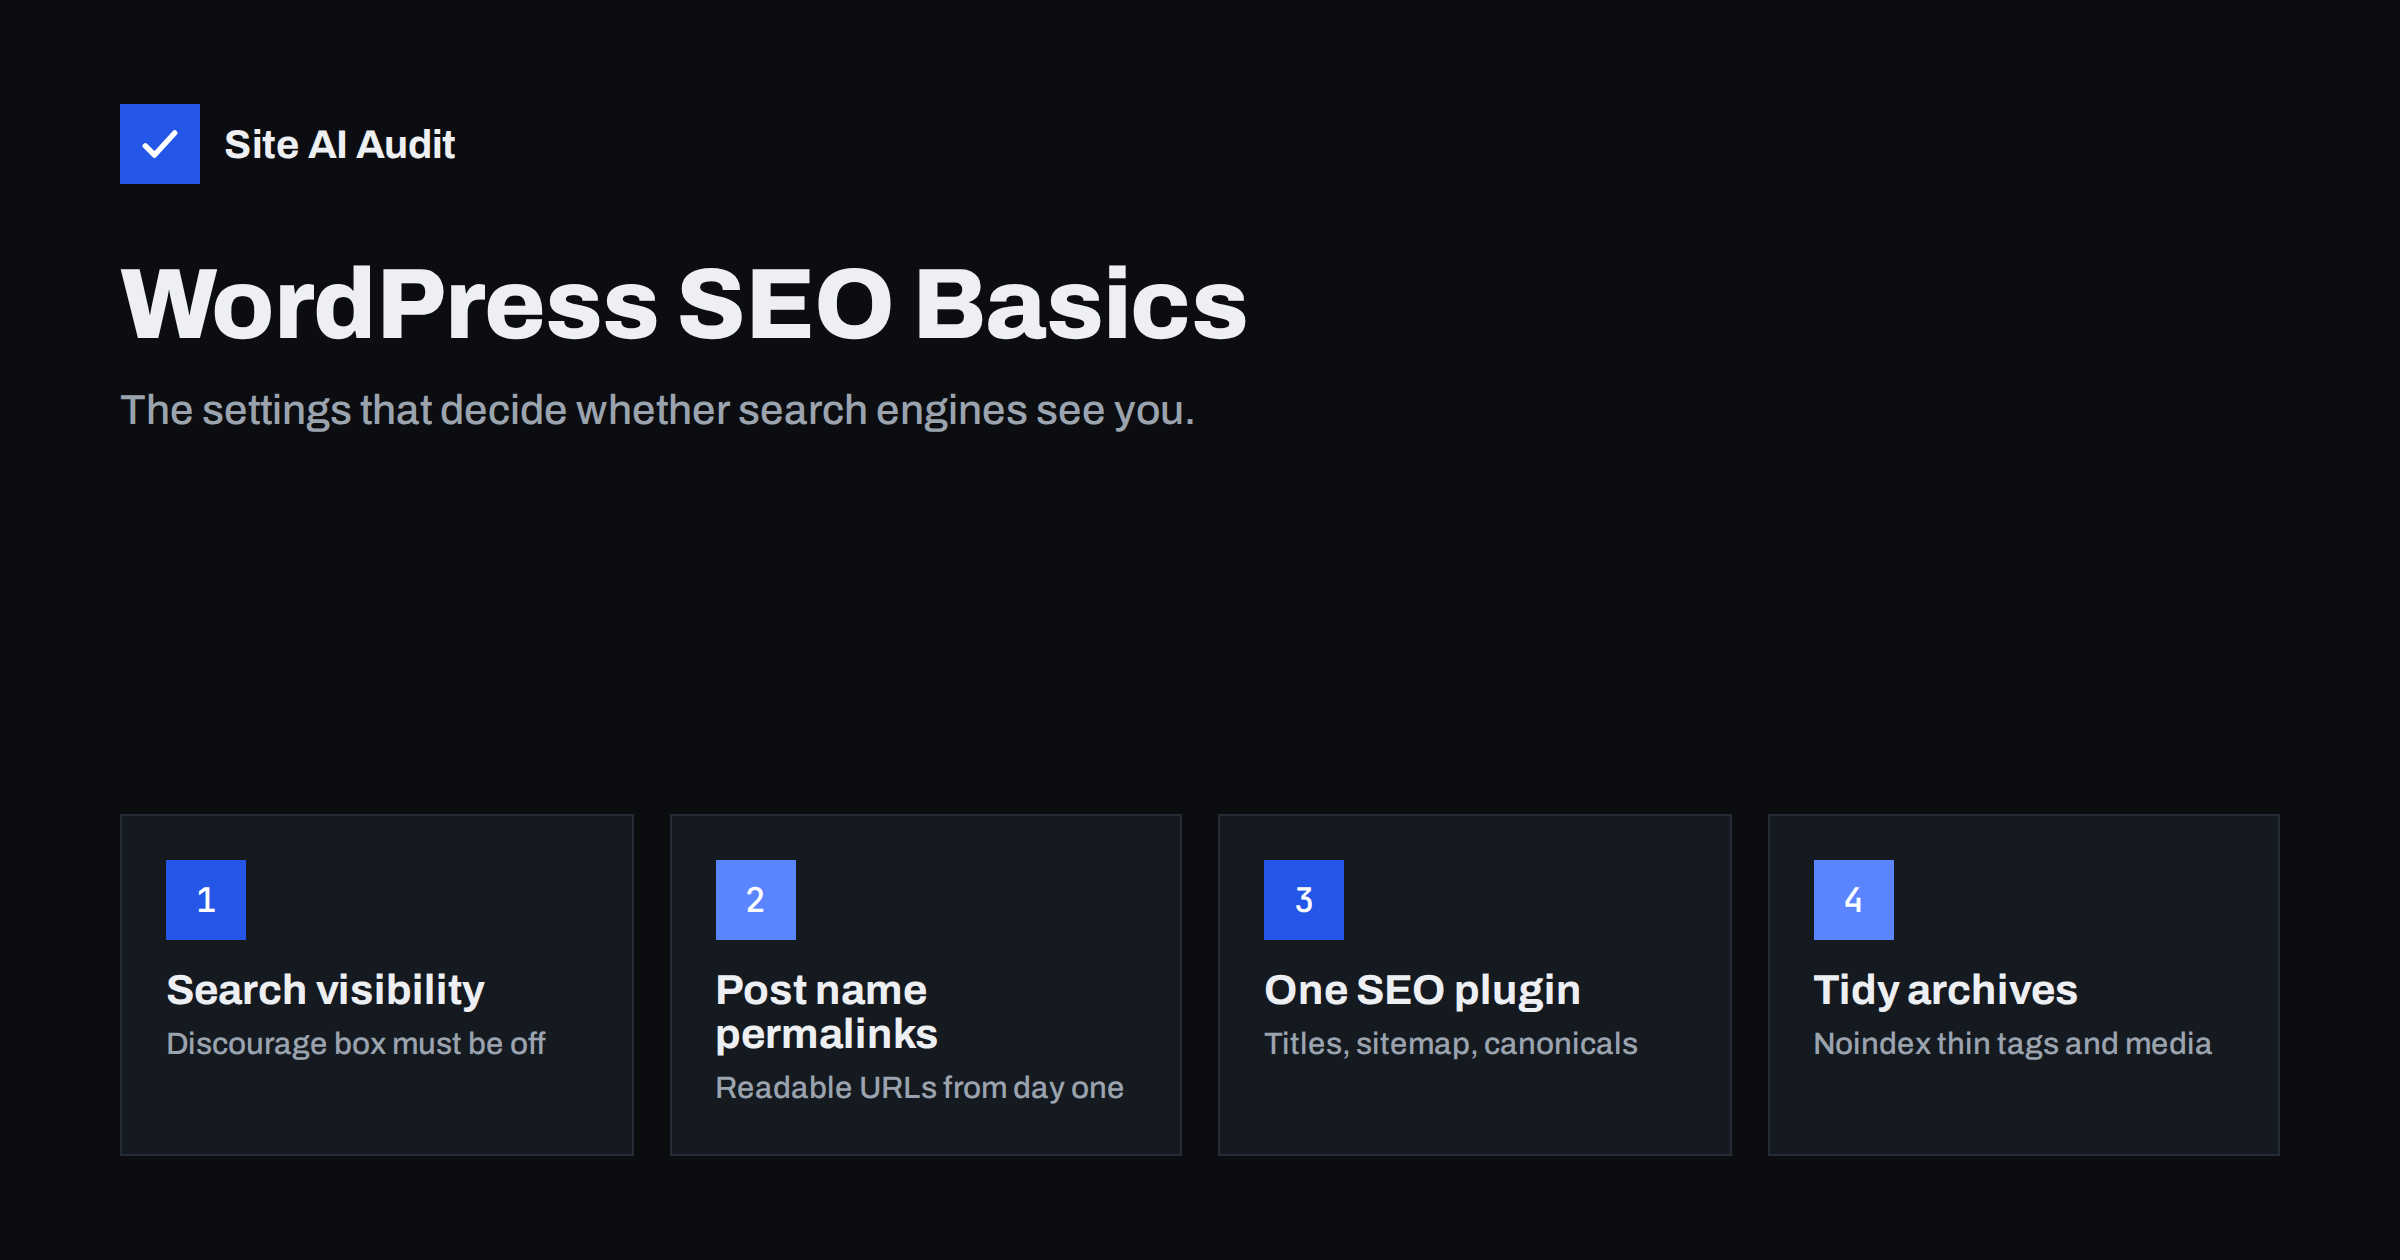Open the Post name permalinks title
Image resolution: width=2400 pixels, height=1260 pixels.
tap(827, 1012)
